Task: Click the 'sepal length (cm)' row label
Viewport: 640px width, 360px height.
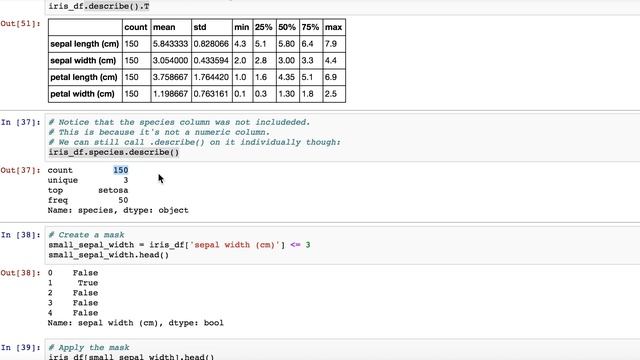Action: [x=84, y=44]
